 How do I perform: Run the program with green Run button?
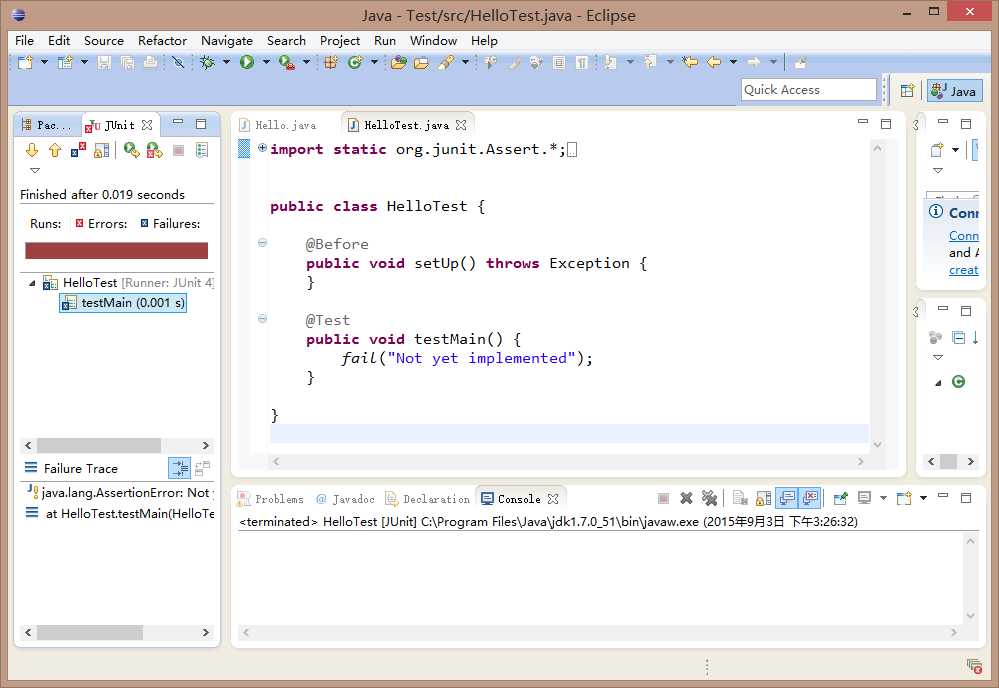247,62
